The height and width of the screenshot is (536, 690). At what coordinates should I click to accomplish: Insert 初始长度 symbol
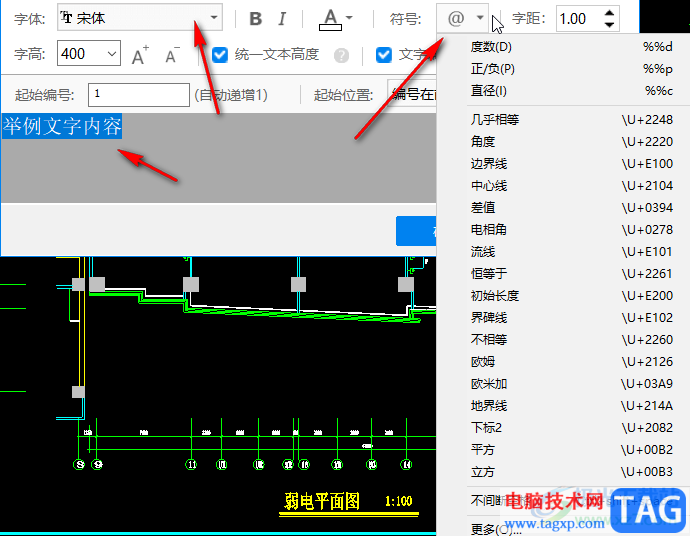(x=571, y=296)
